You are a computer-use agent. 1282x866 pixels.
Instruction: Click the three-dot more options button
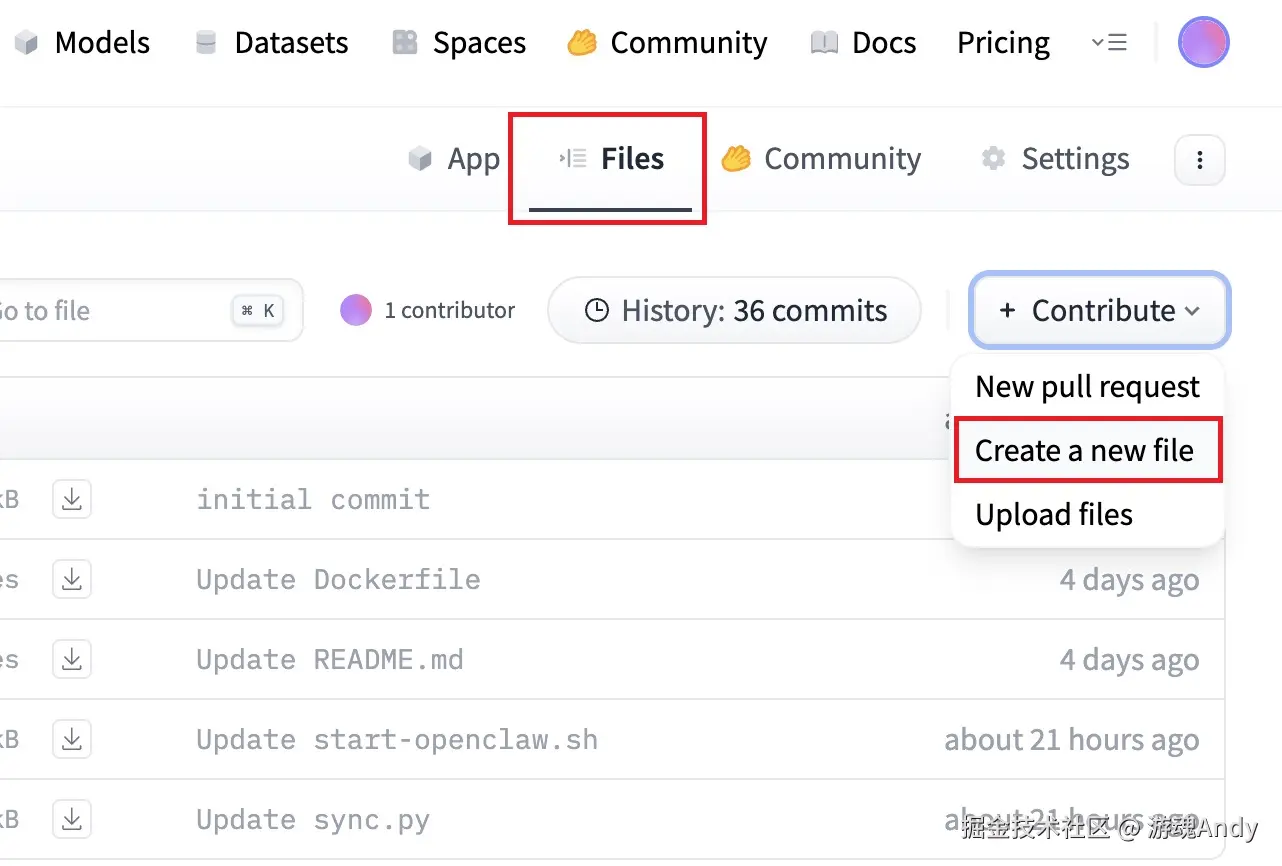pyautogui.click(x=1199, y=160)
